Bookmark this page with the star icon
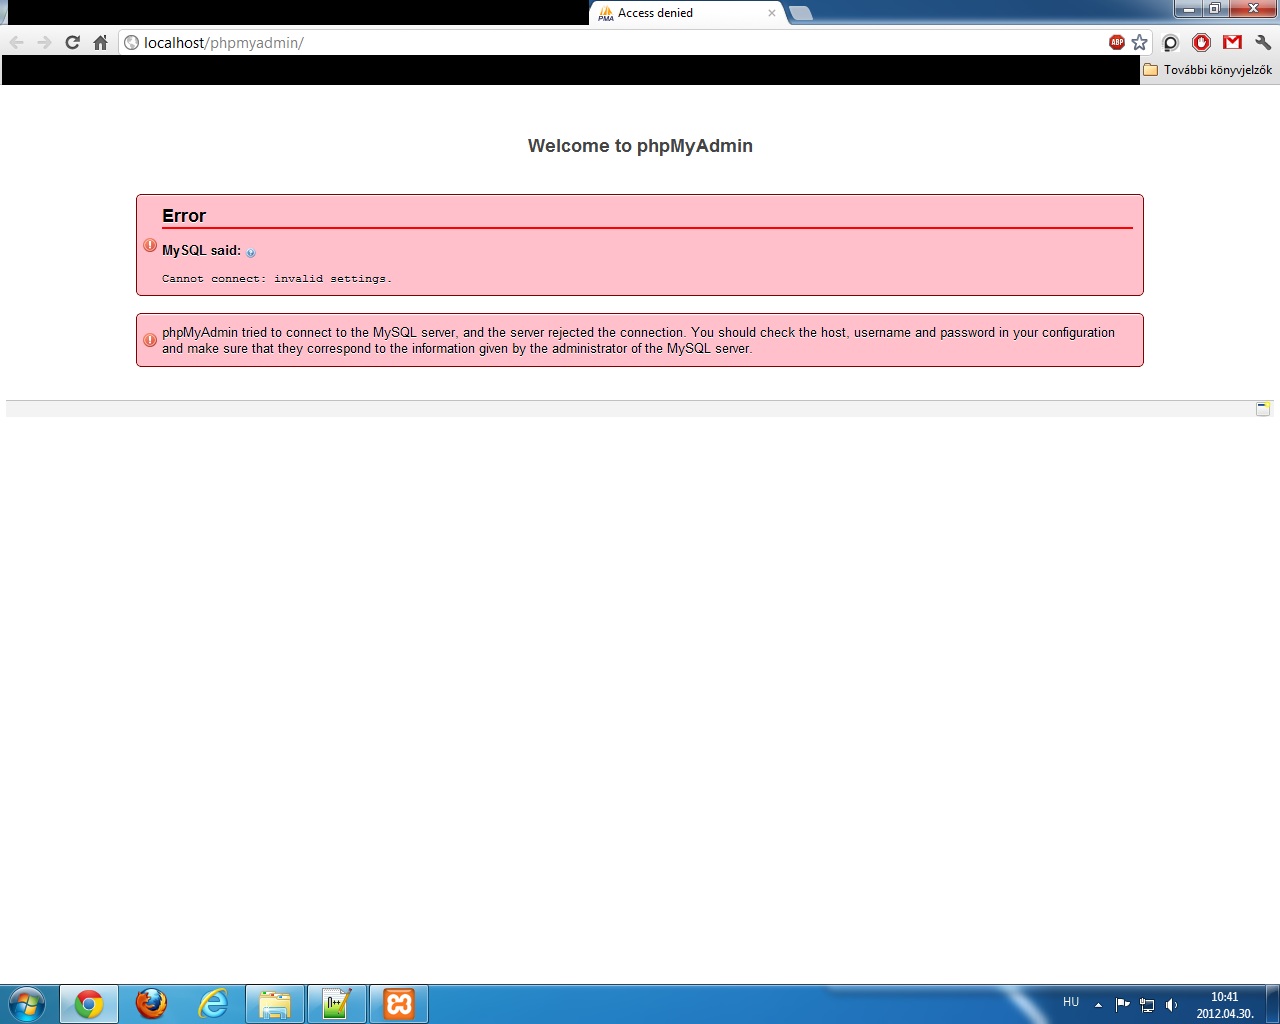 coord(1139,42)
